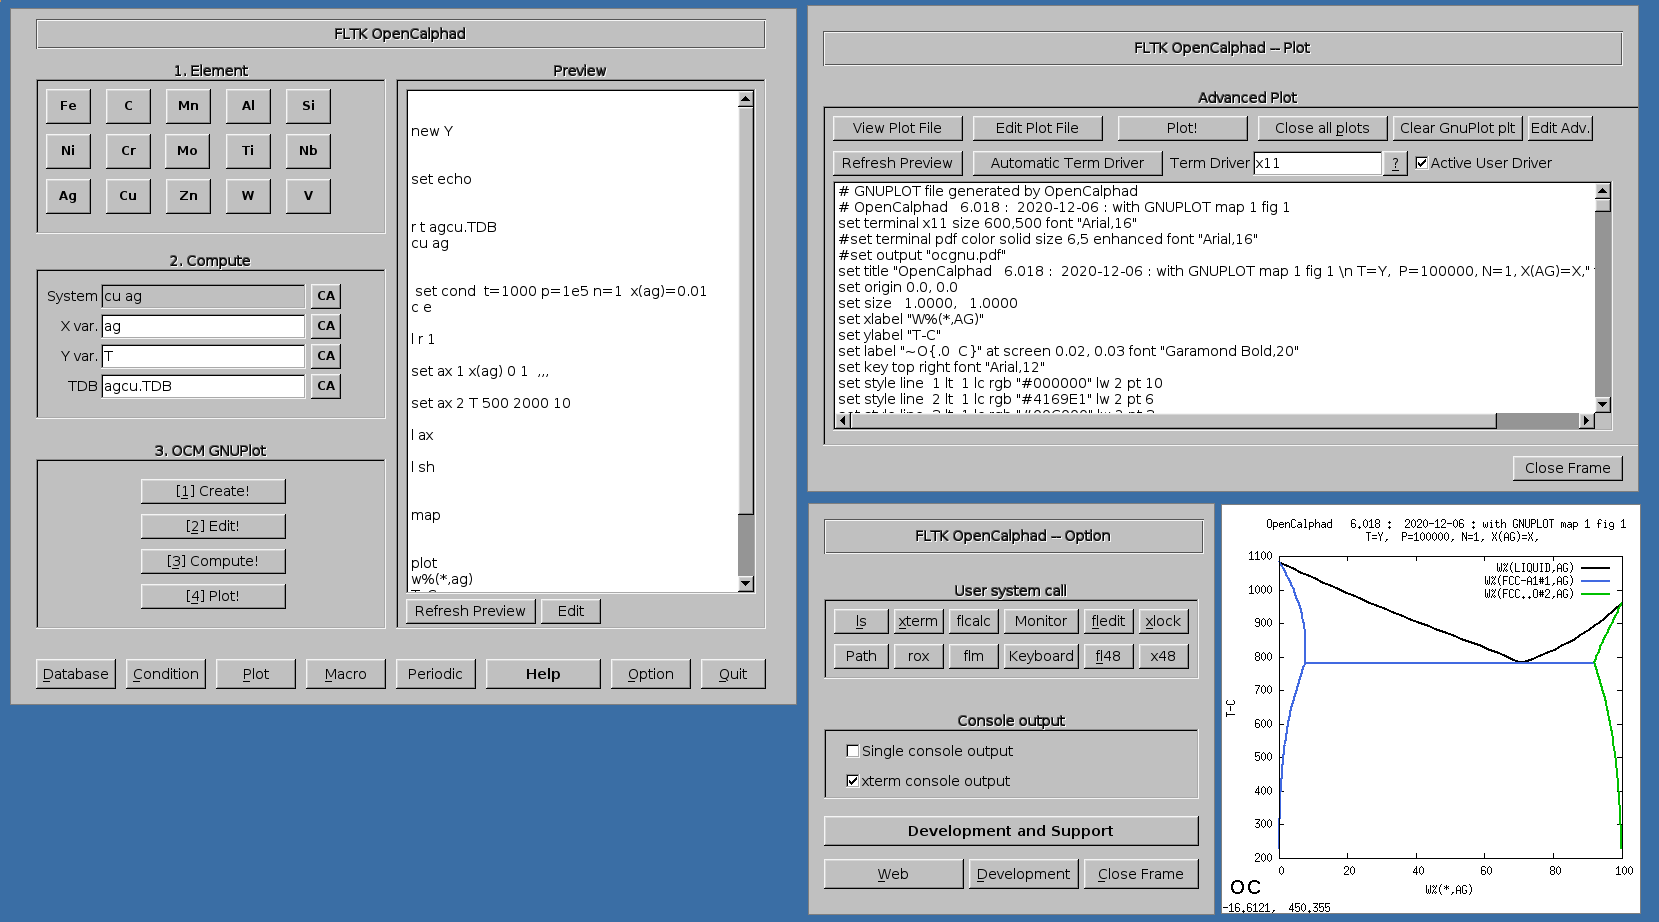This screenshot has width=1659, height=922.
Task: Choose the Mn element
Action: click(x=188, y=106)
